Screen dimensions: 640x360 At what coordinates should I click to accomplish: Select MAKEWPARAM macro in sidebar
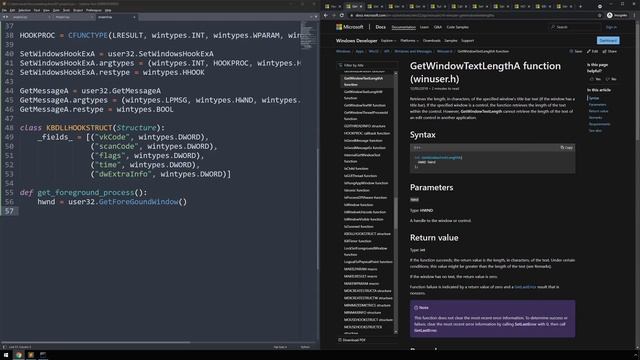[361, 283]
